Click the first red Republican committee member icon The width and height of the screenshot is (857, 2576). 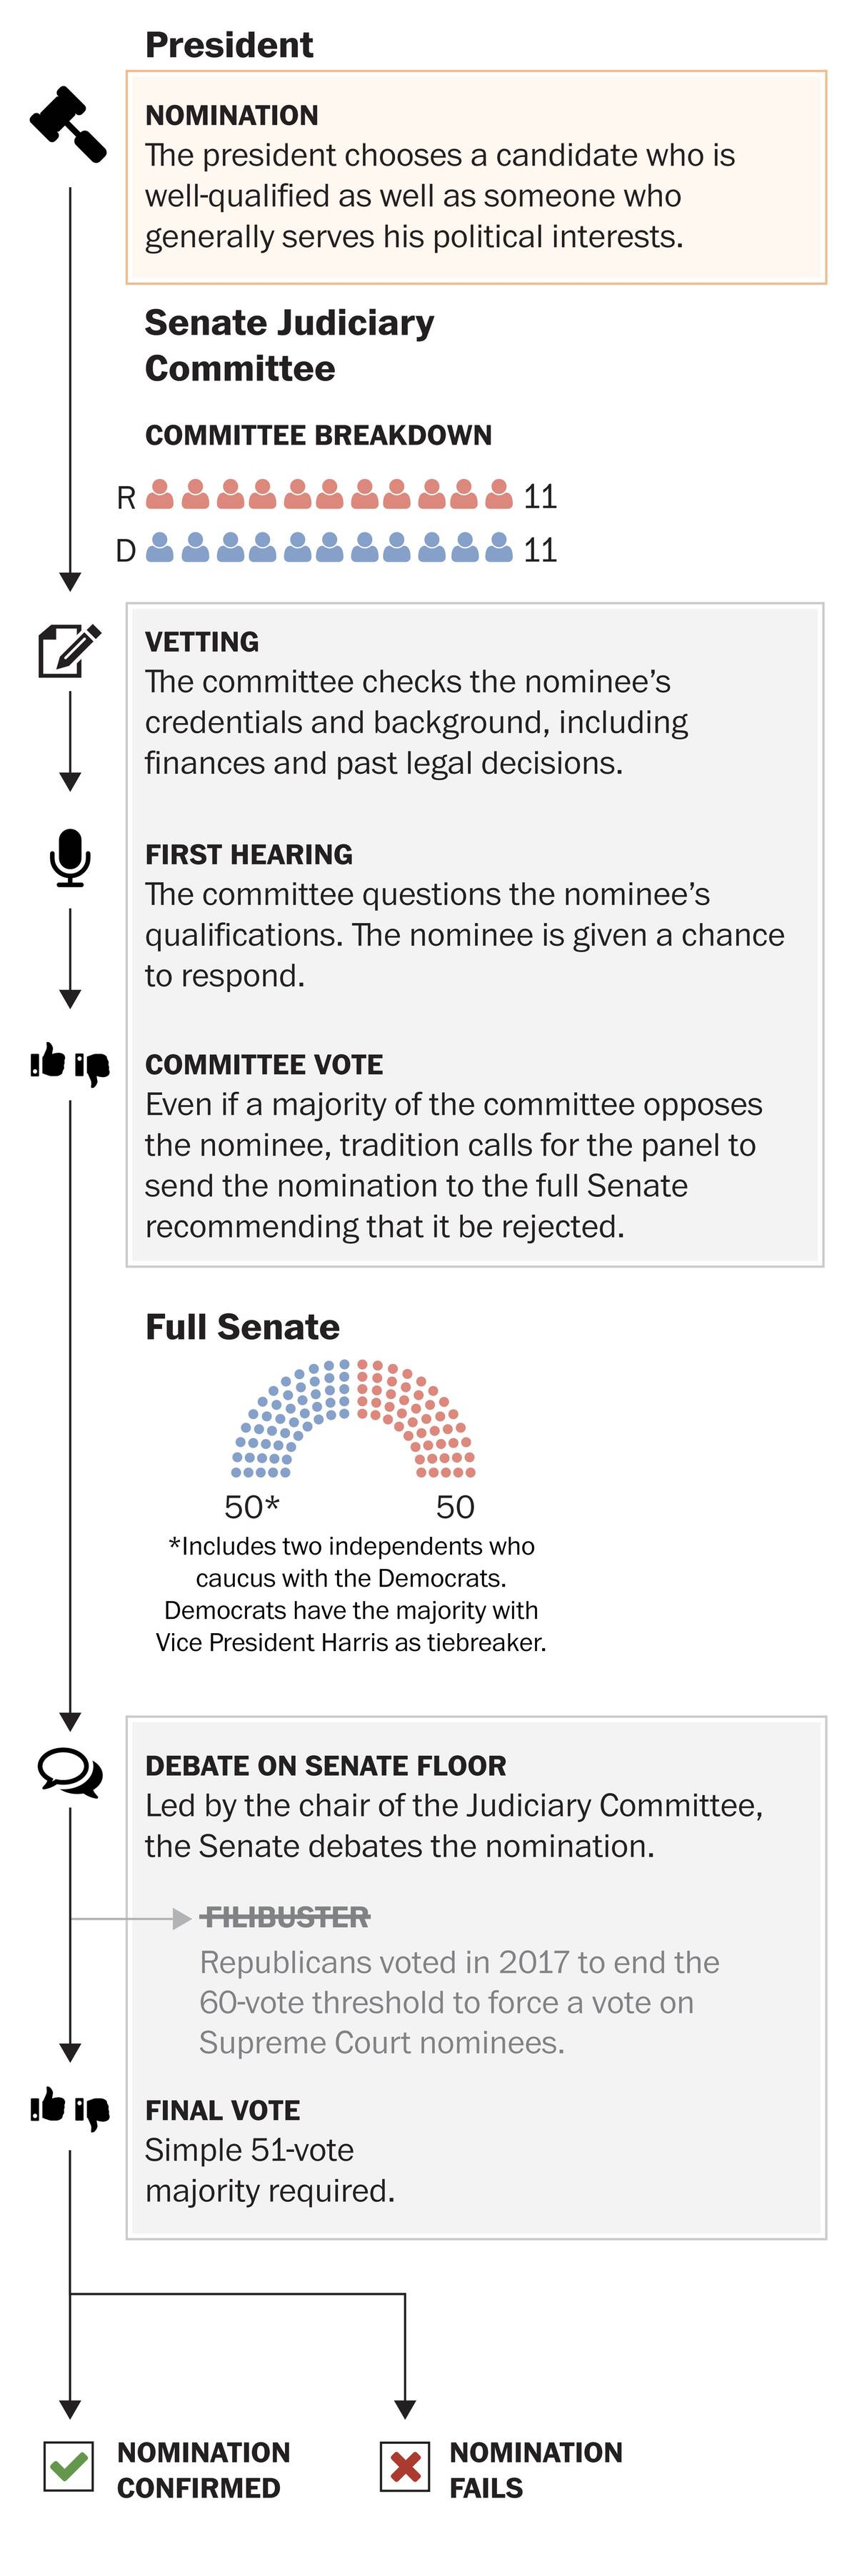(x=160, y=495)
